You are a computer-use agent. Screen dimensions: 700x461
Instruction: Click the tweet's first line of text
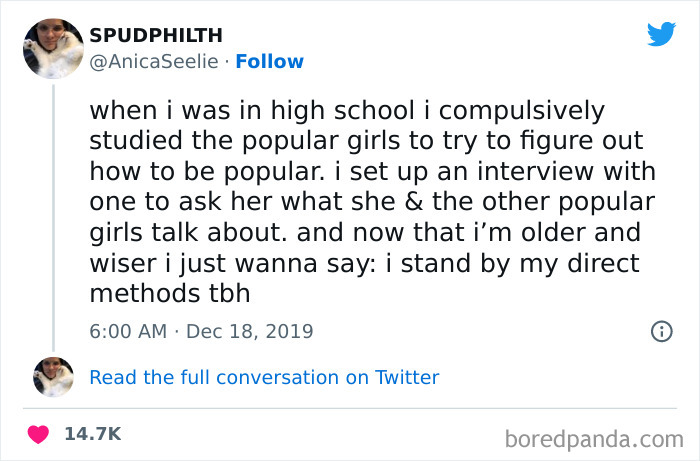click(x=347, y=109)
